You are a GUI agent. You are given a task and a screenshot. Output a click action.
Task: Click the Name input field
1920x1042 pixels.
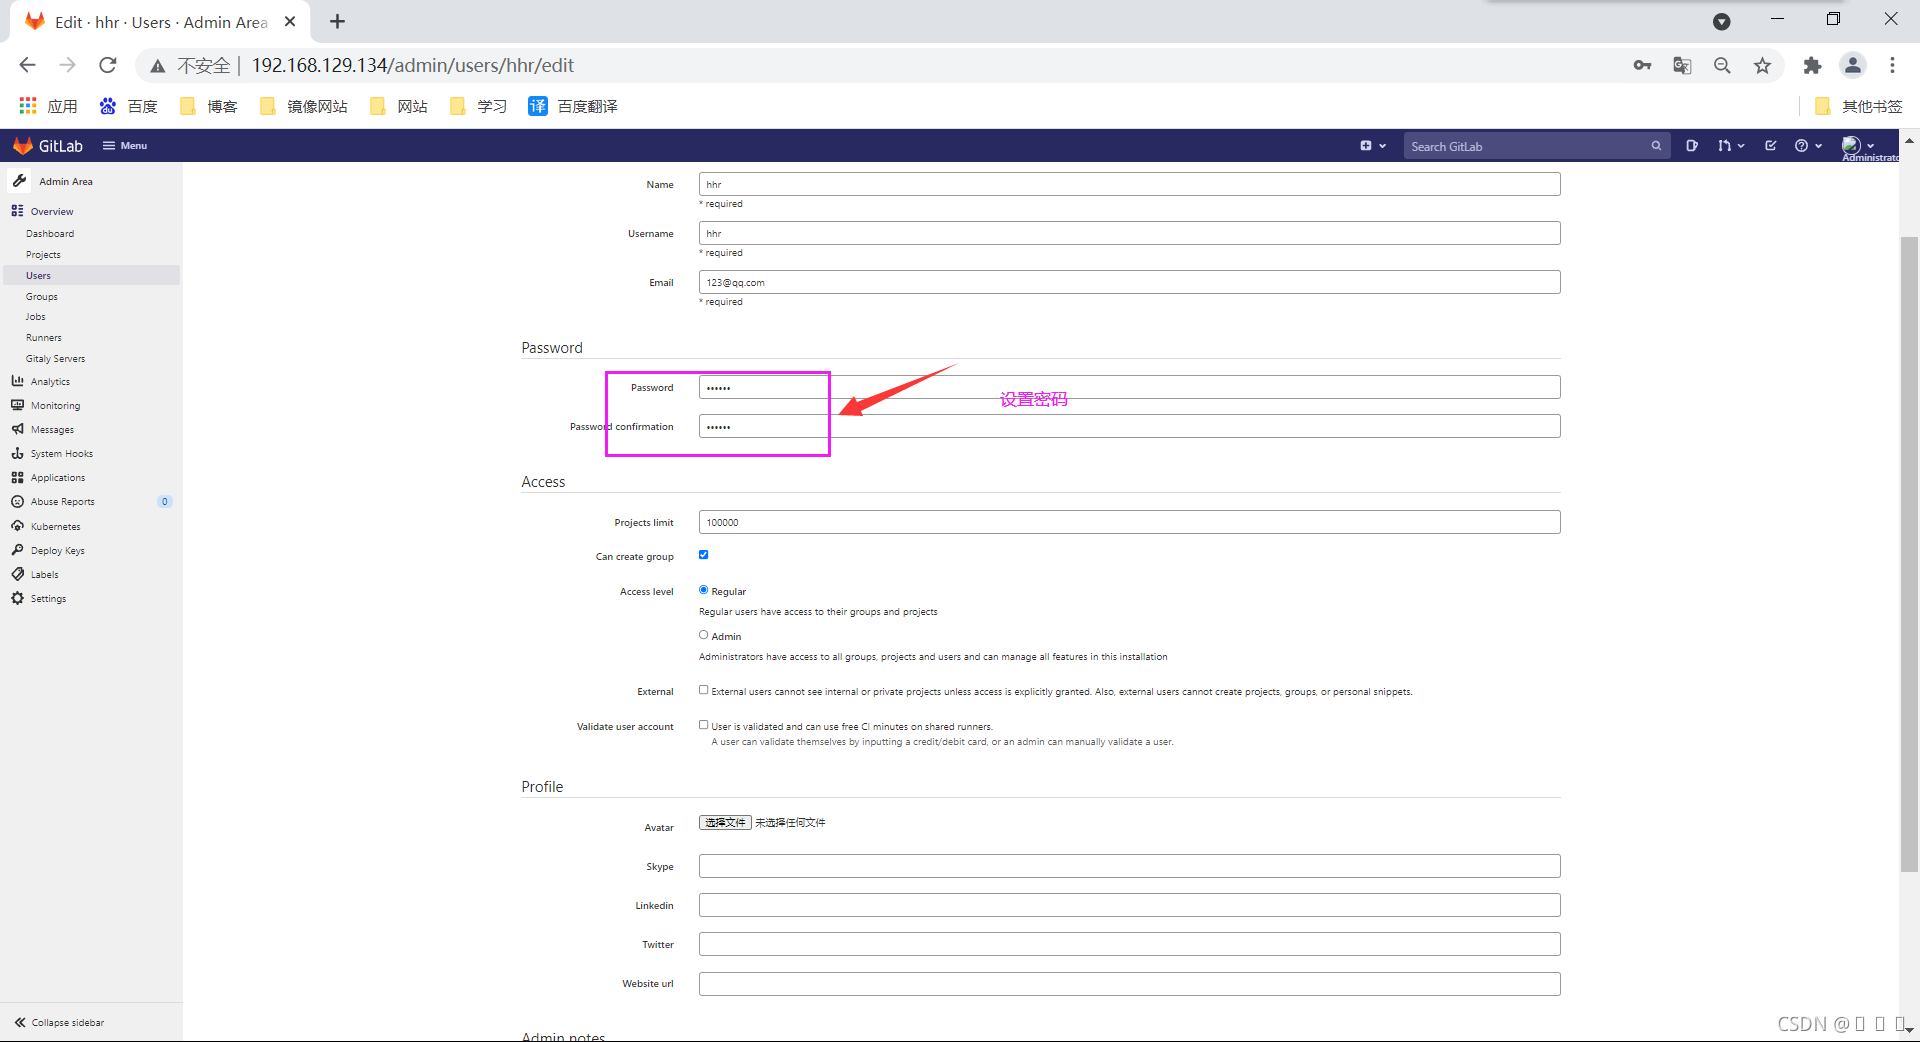point(1129,184)
